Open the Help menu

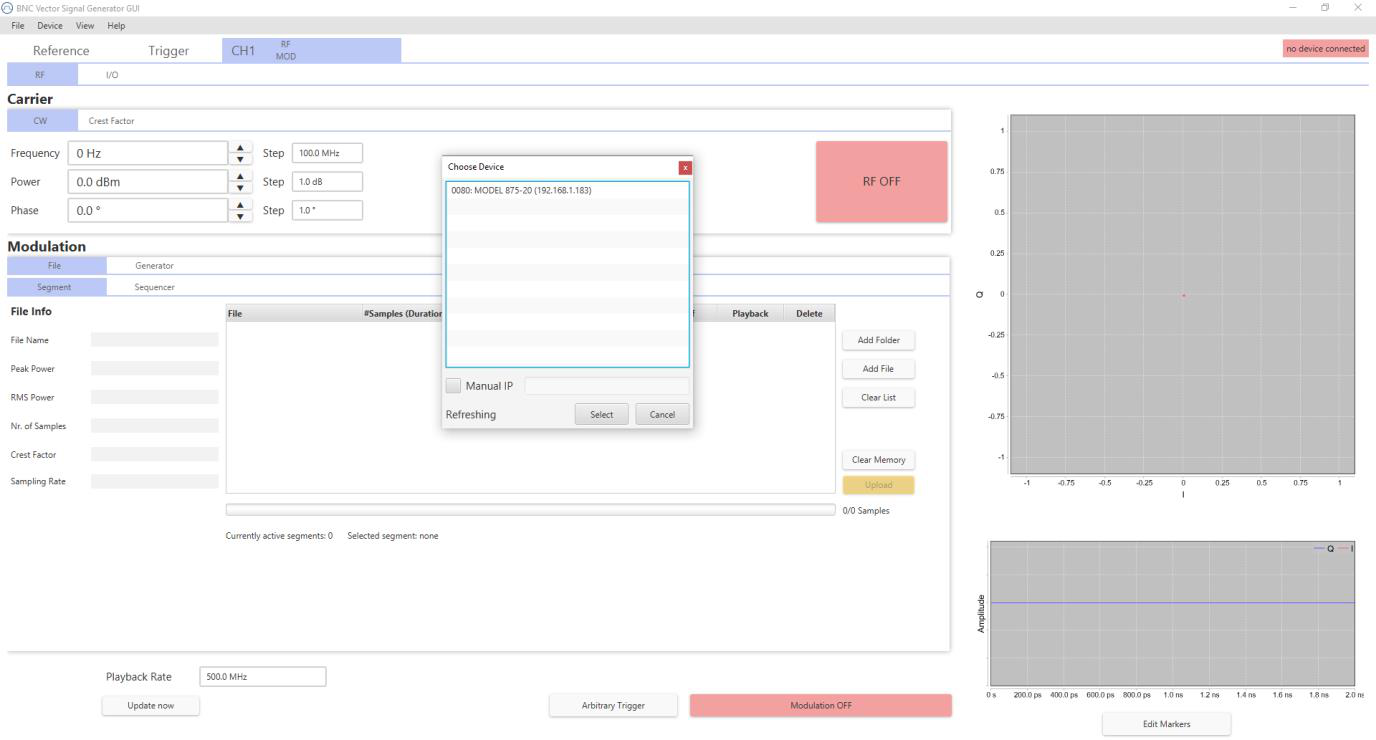pos(116,25)
